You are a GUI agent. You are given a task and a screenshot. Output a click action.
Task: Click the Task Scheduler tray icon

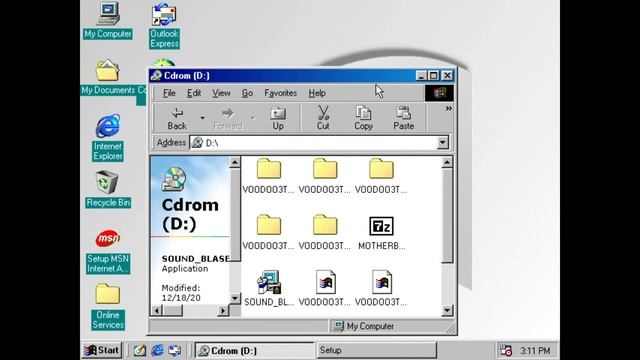(506, 350)
